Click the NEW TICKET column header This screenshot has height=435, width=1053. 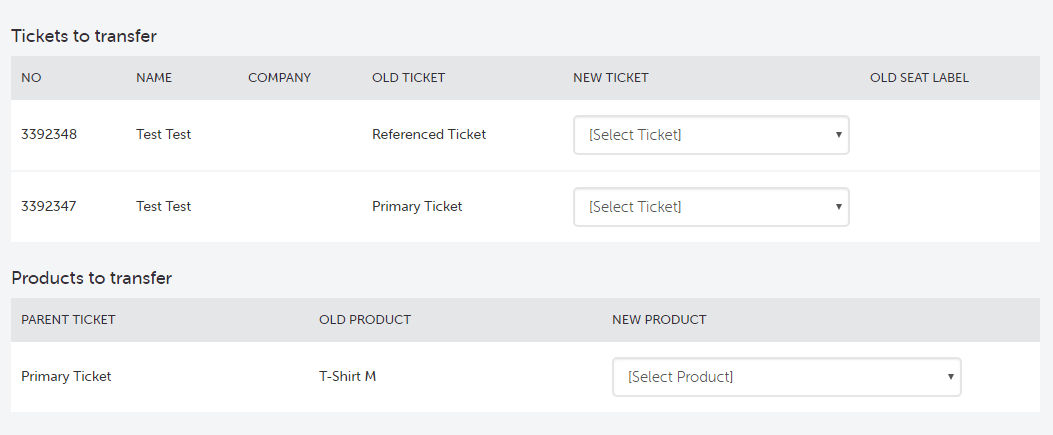[x=610, y=78]
